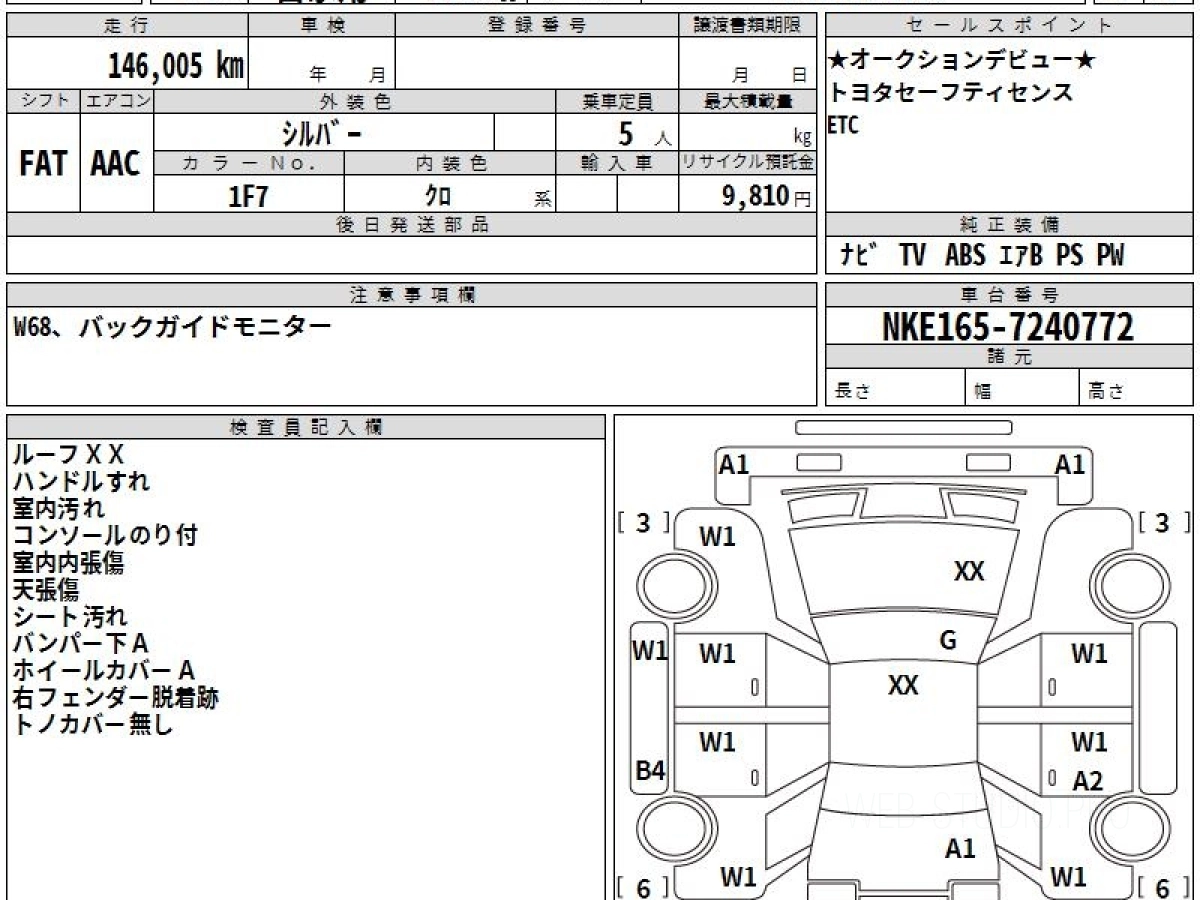Select the 天張傷 inspector note
The height and width of the screenshot is (900, 1200).
[x=45, y=590]
